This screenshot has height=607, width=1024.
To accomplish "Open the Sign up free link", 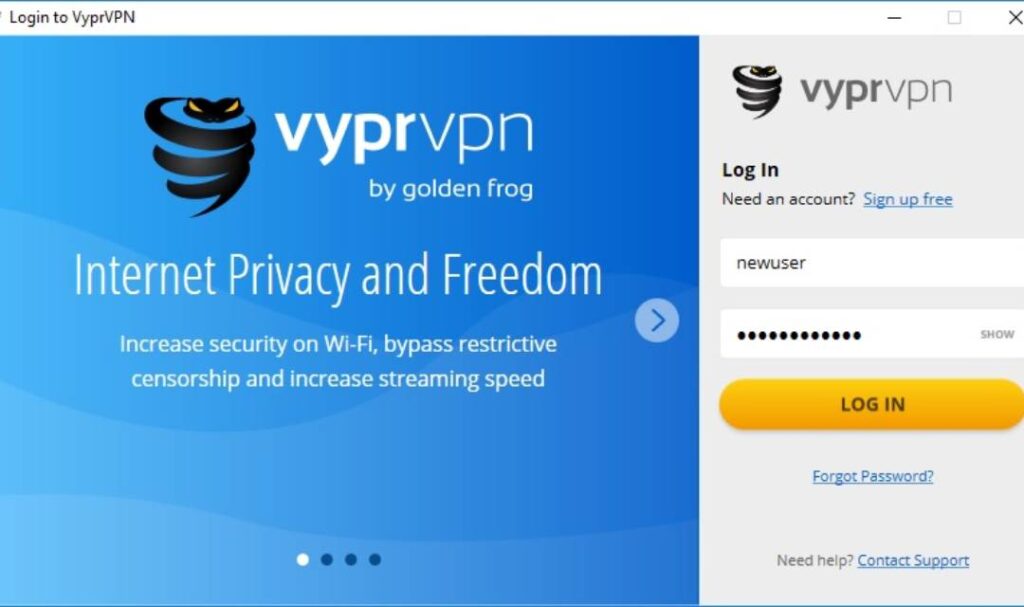I will 908,199.
